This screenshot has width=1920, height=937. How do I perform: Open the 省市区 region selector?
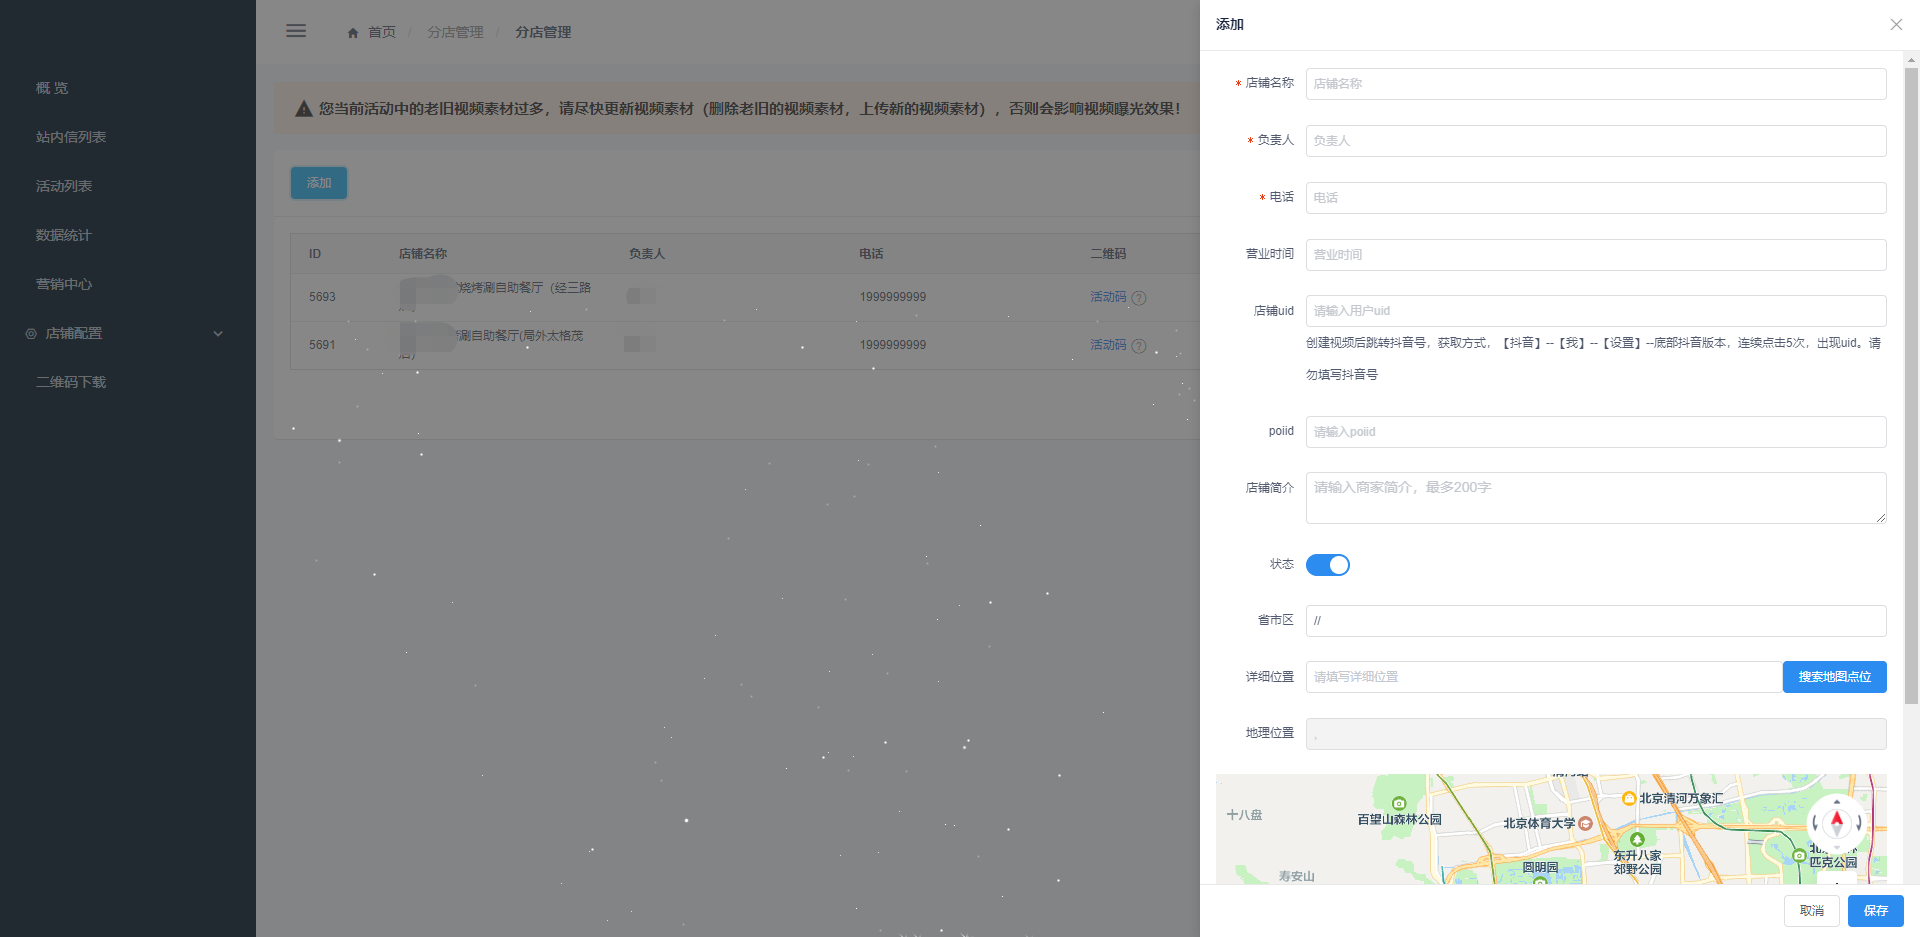click(1595, 621)
